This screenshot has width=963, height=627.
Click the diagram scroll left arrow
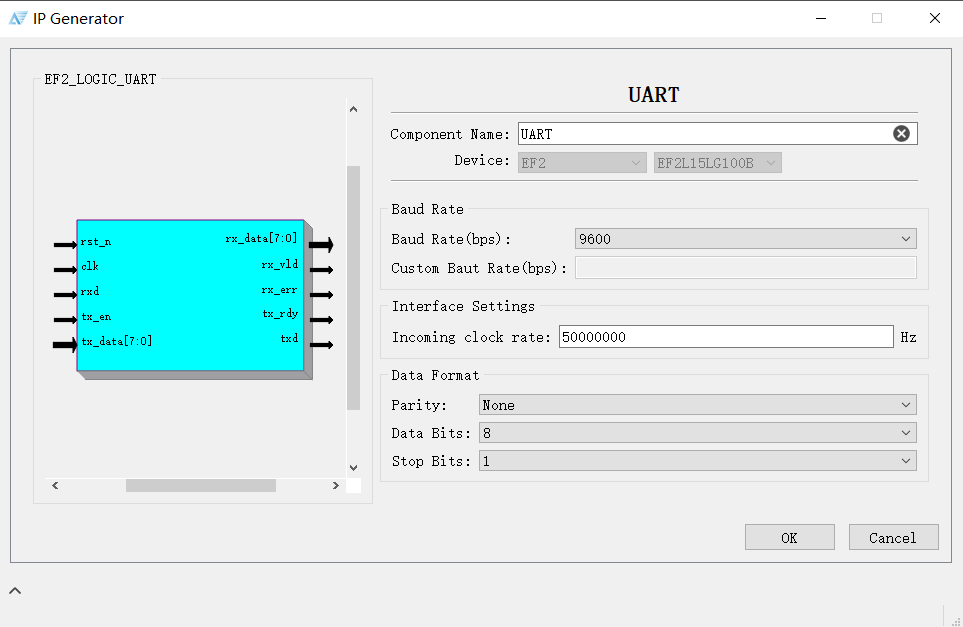click(x=55, y=486)
